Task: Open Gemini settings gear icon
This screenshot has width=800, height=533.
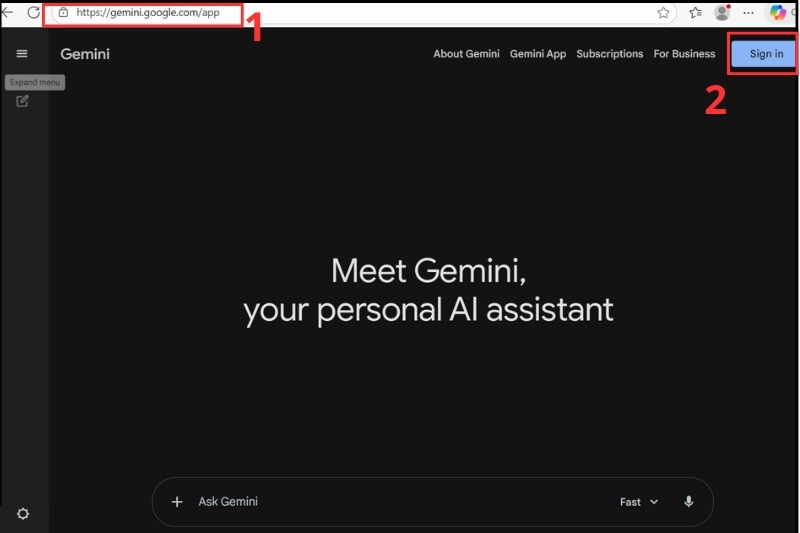Action: (x=23, y=514)
